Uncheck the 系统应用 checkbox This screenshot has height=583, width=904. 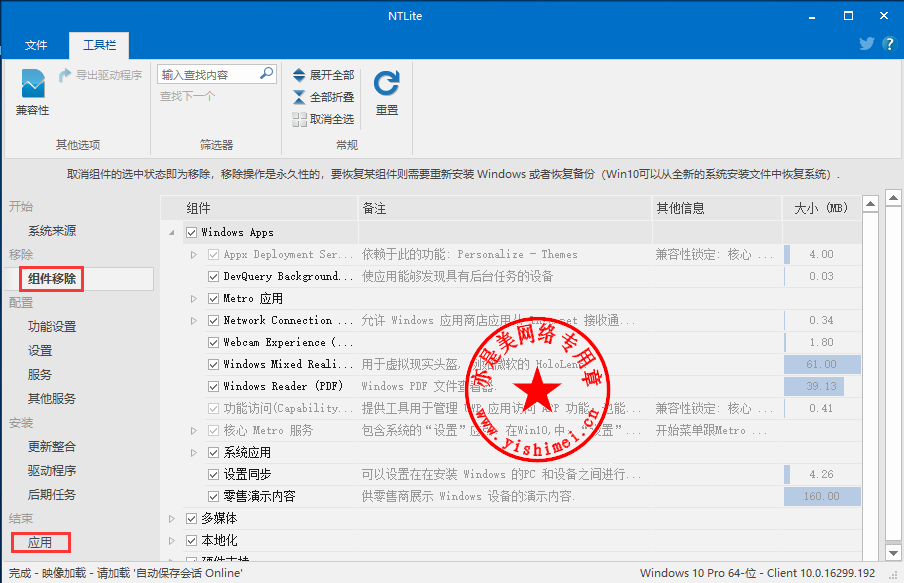pos(213,453)
